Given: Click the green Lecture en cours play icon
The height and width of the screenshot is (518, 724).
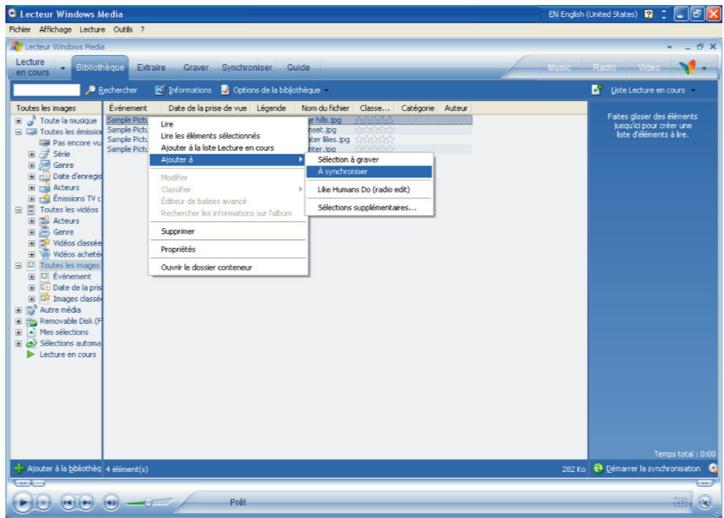Looking at the screenshot, I should point(31,355).
